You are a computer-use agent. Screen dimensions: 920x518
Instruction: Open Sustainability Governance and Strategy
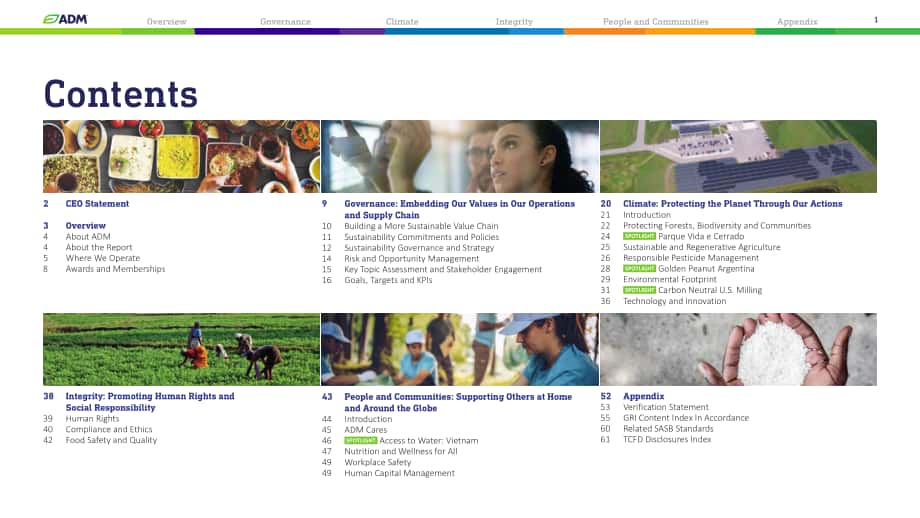point(419,248)
